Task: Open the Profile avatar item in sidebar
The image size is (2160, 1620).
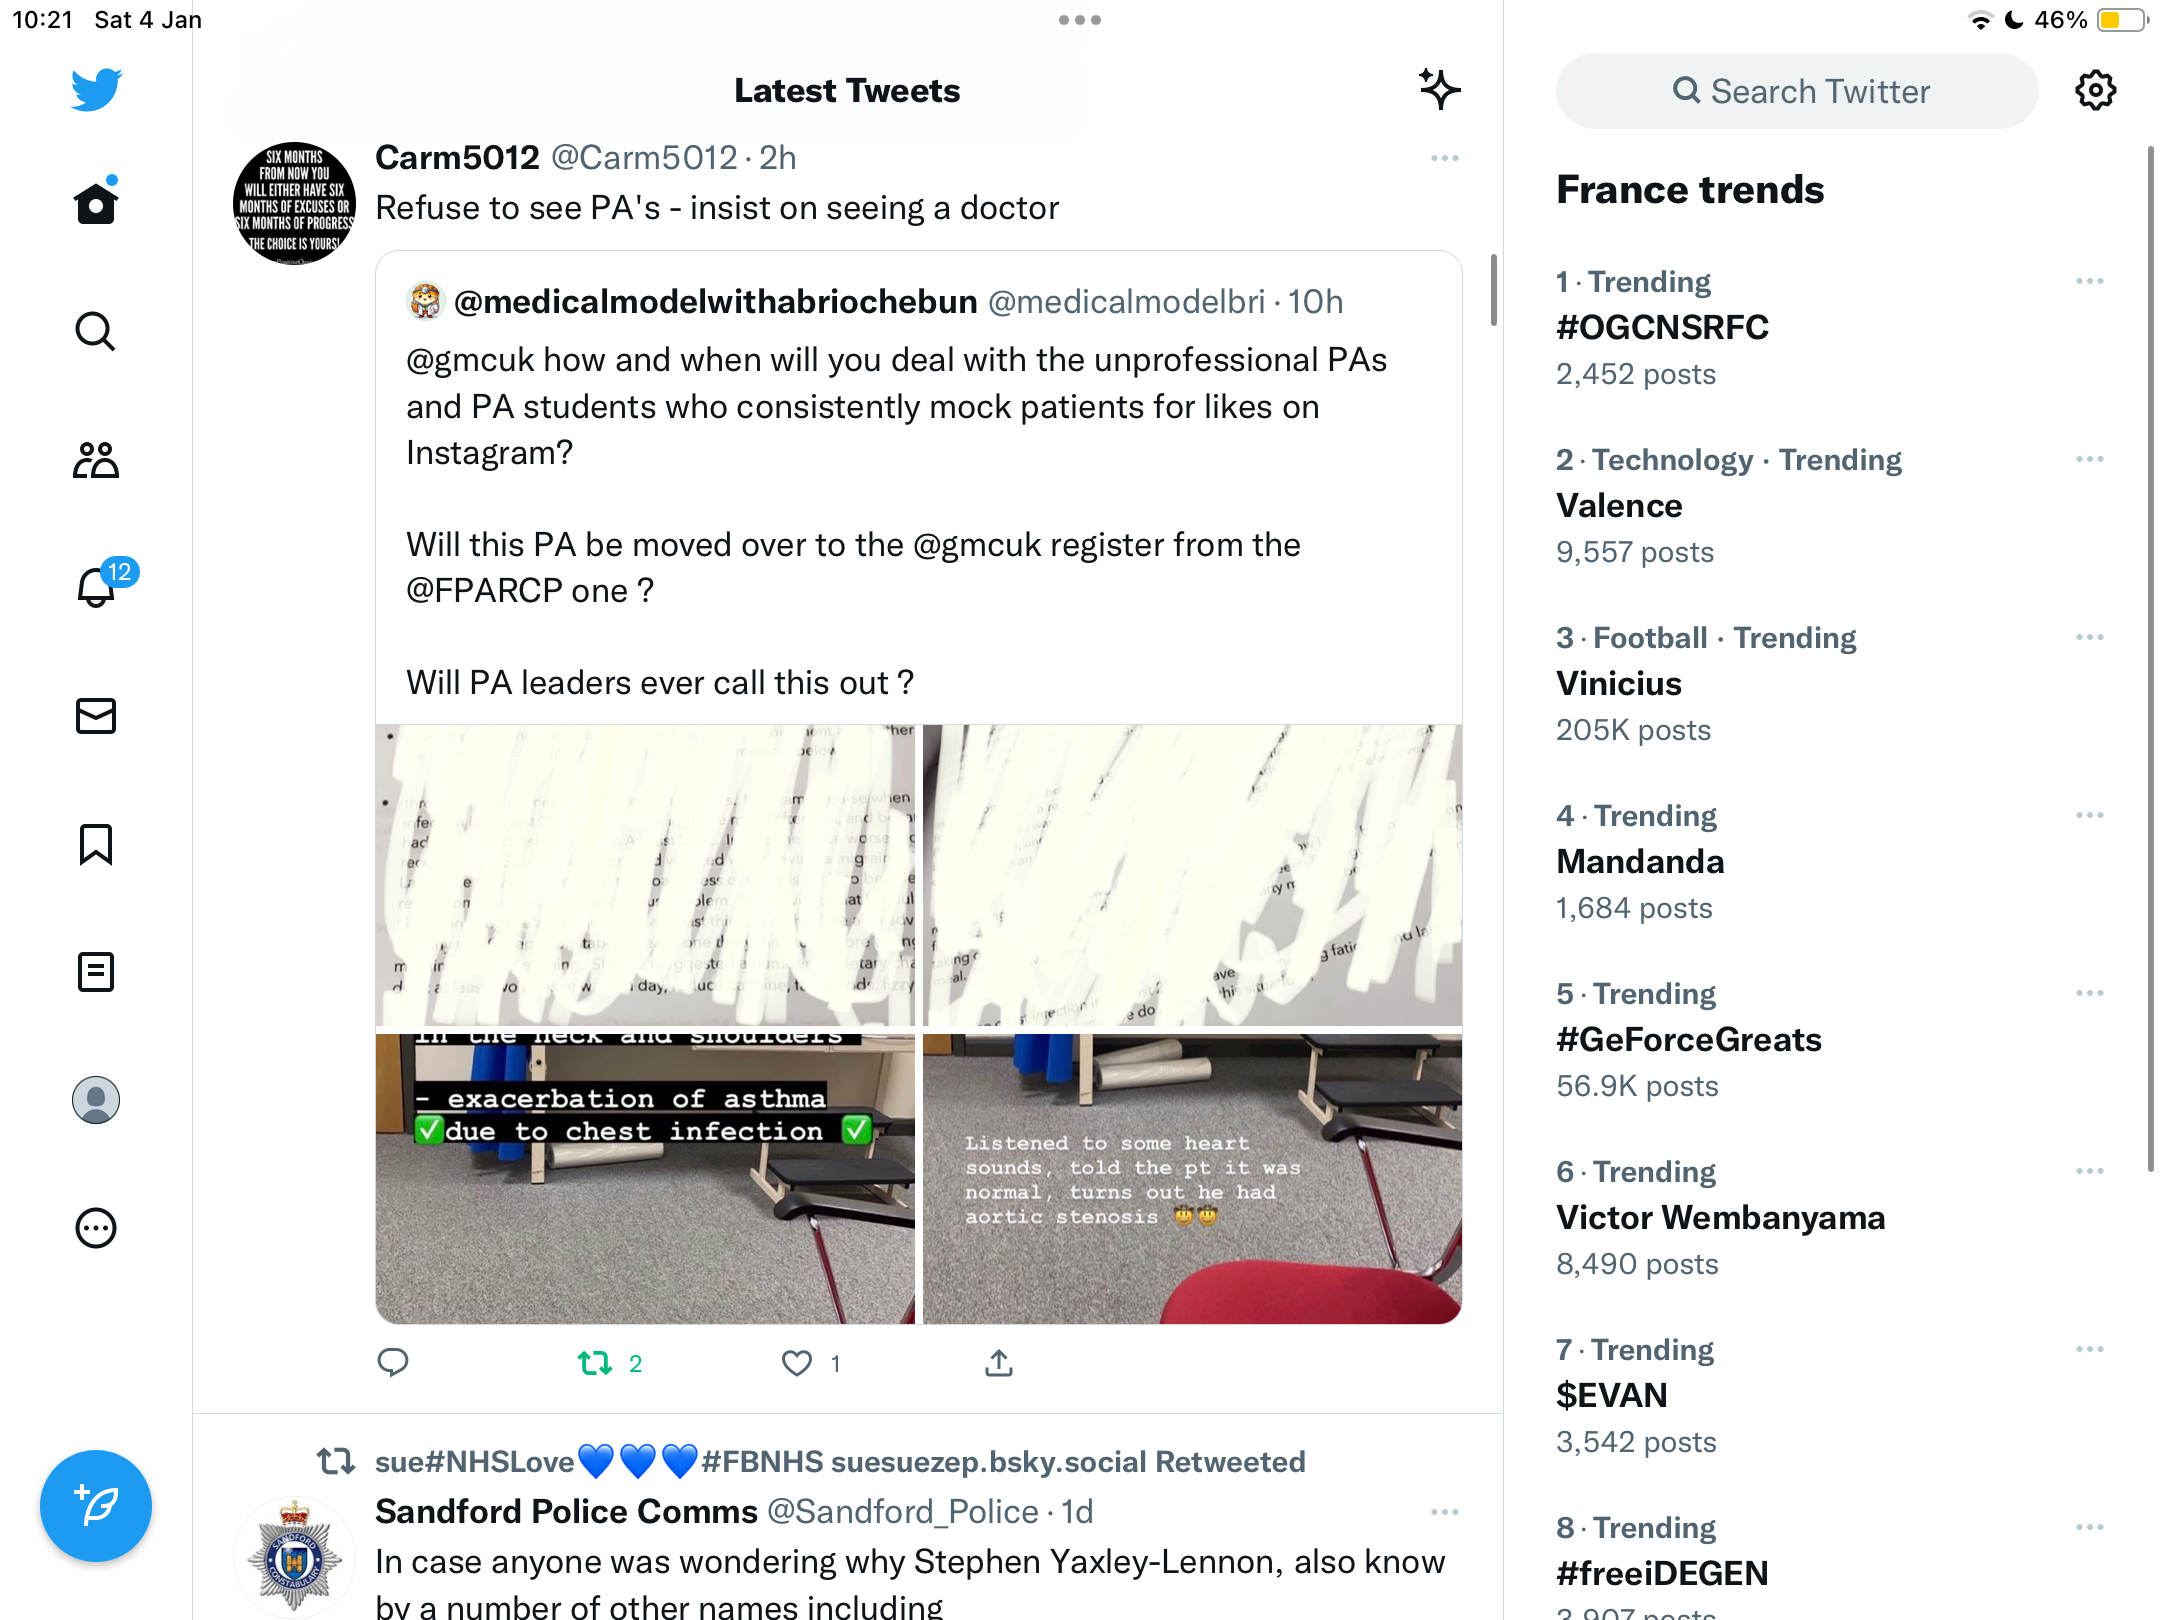Action: [x=96, y=1100]
